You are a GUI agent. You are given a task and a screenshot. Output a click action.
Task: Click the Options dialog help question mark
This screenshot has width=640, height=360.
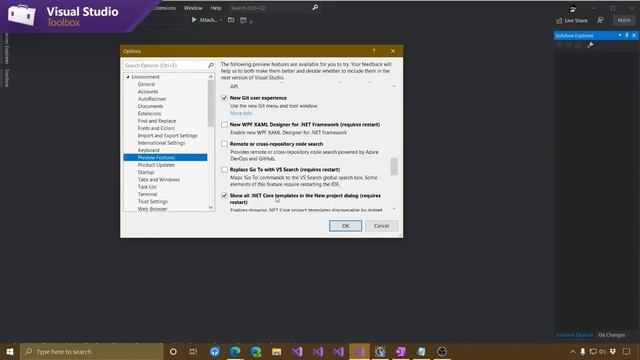(374, 51)
